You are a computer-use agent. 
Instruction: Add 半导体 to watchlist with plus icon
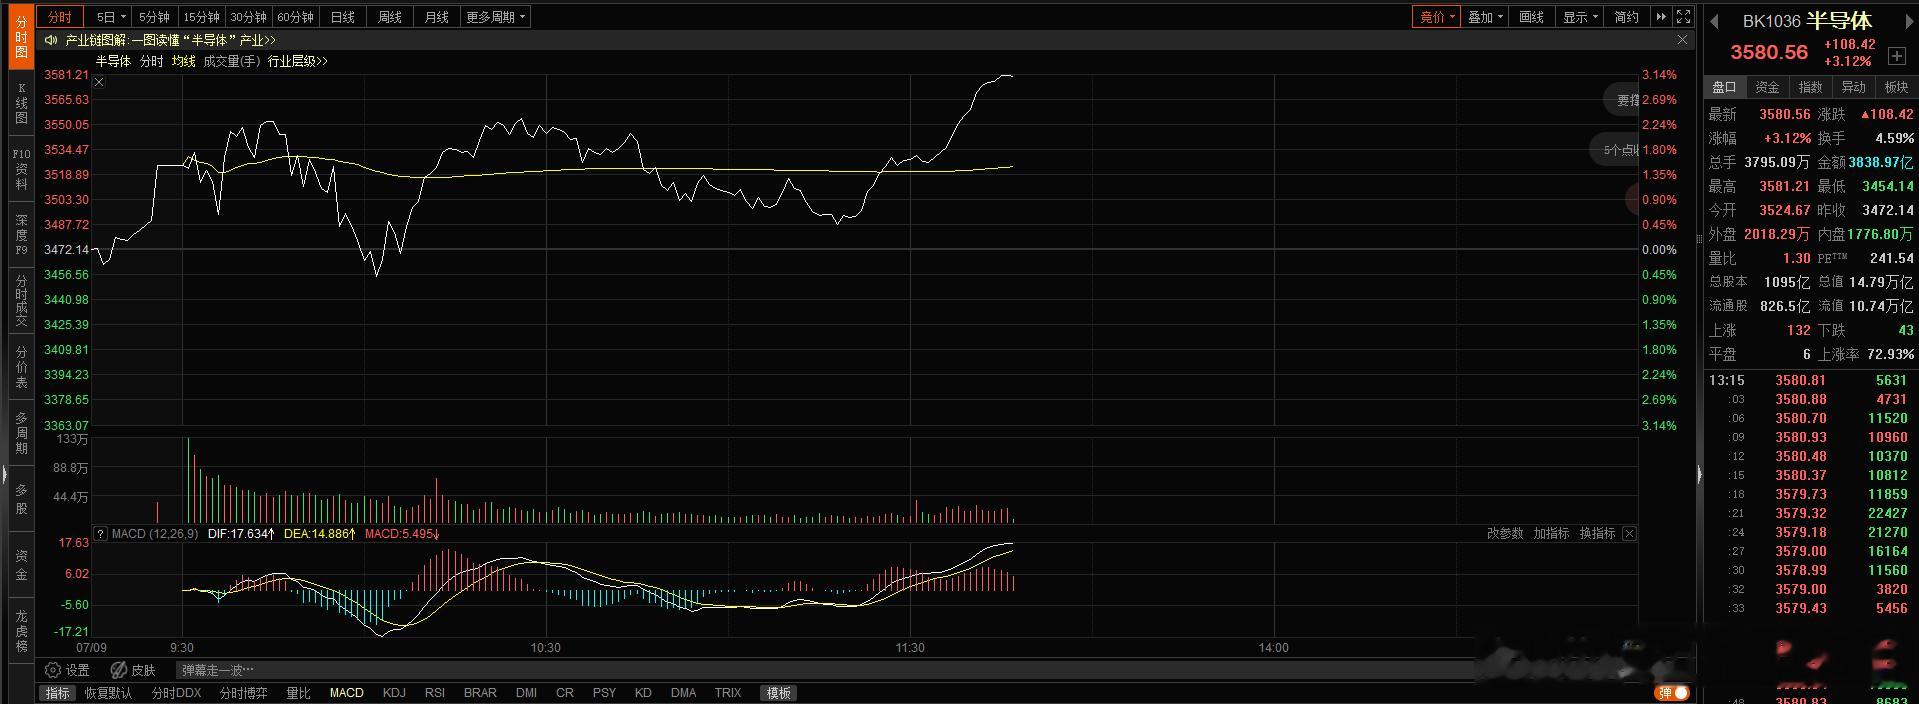coord(1896,56)
